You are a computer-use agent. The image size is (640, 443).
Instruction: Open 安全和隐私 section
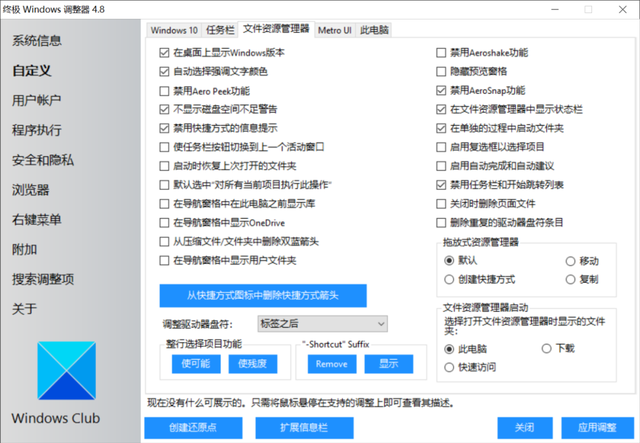(x=43, y=160)
